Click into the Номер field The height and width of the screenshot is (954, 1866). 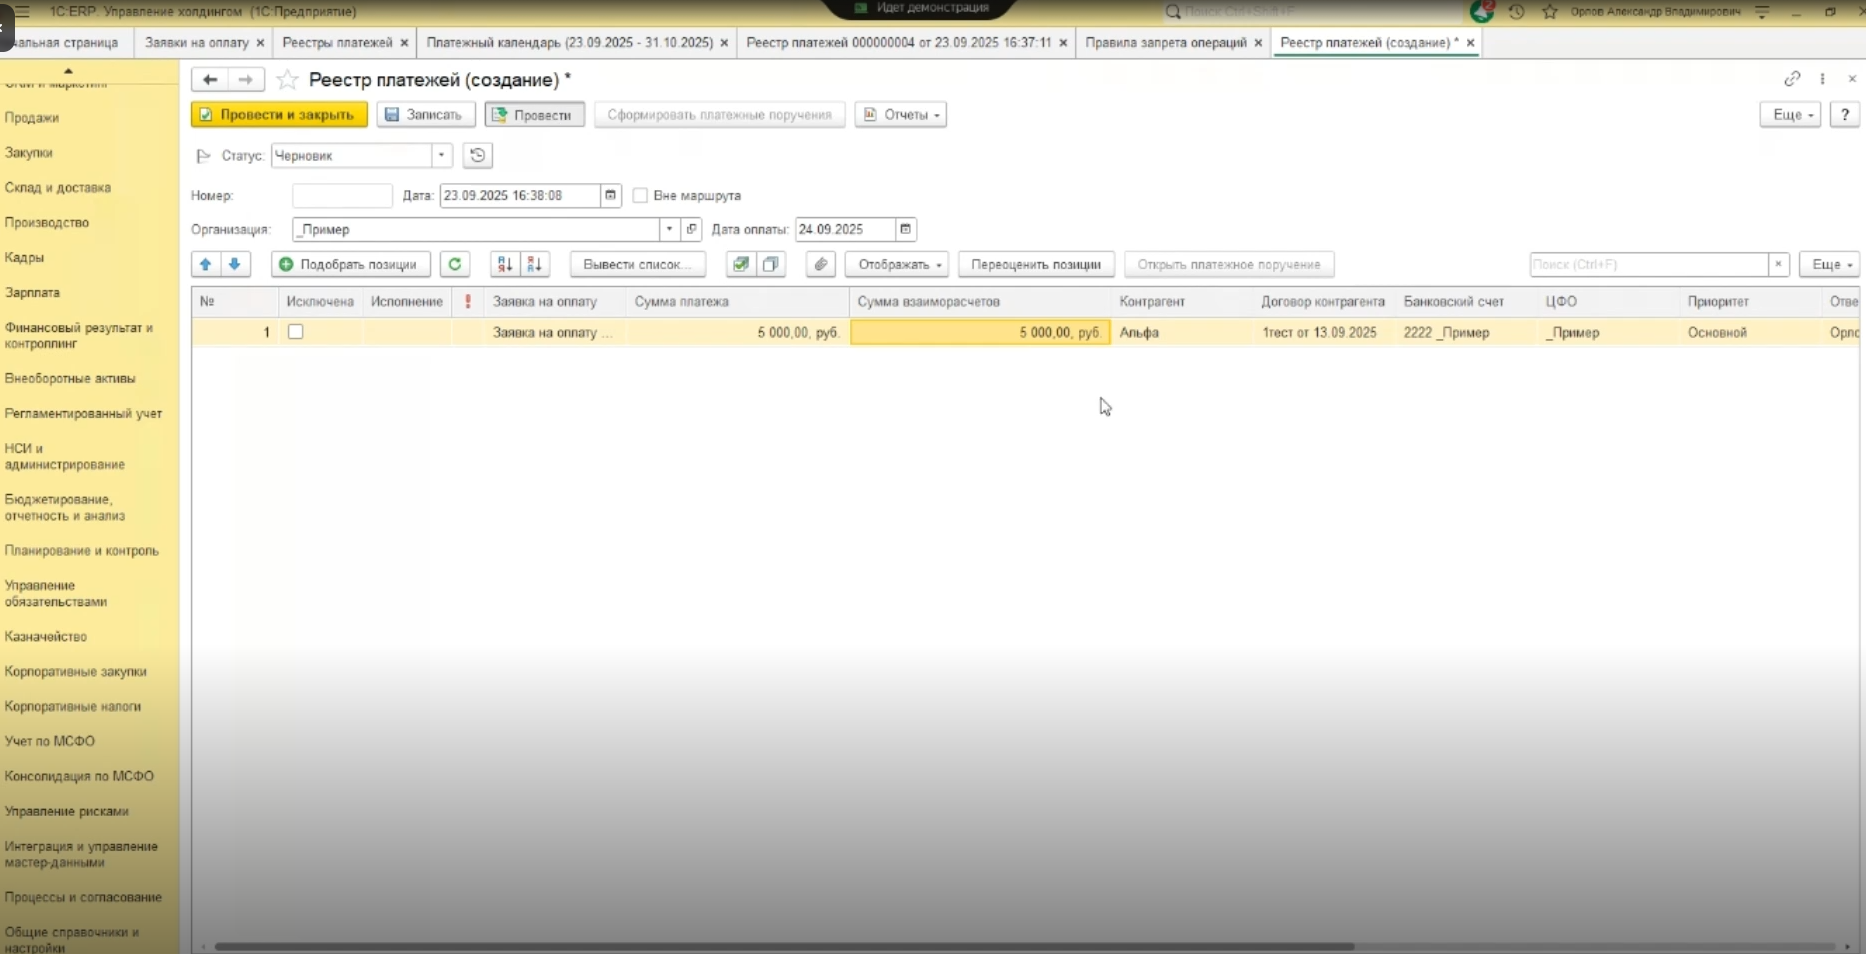[x=342, y=196]
